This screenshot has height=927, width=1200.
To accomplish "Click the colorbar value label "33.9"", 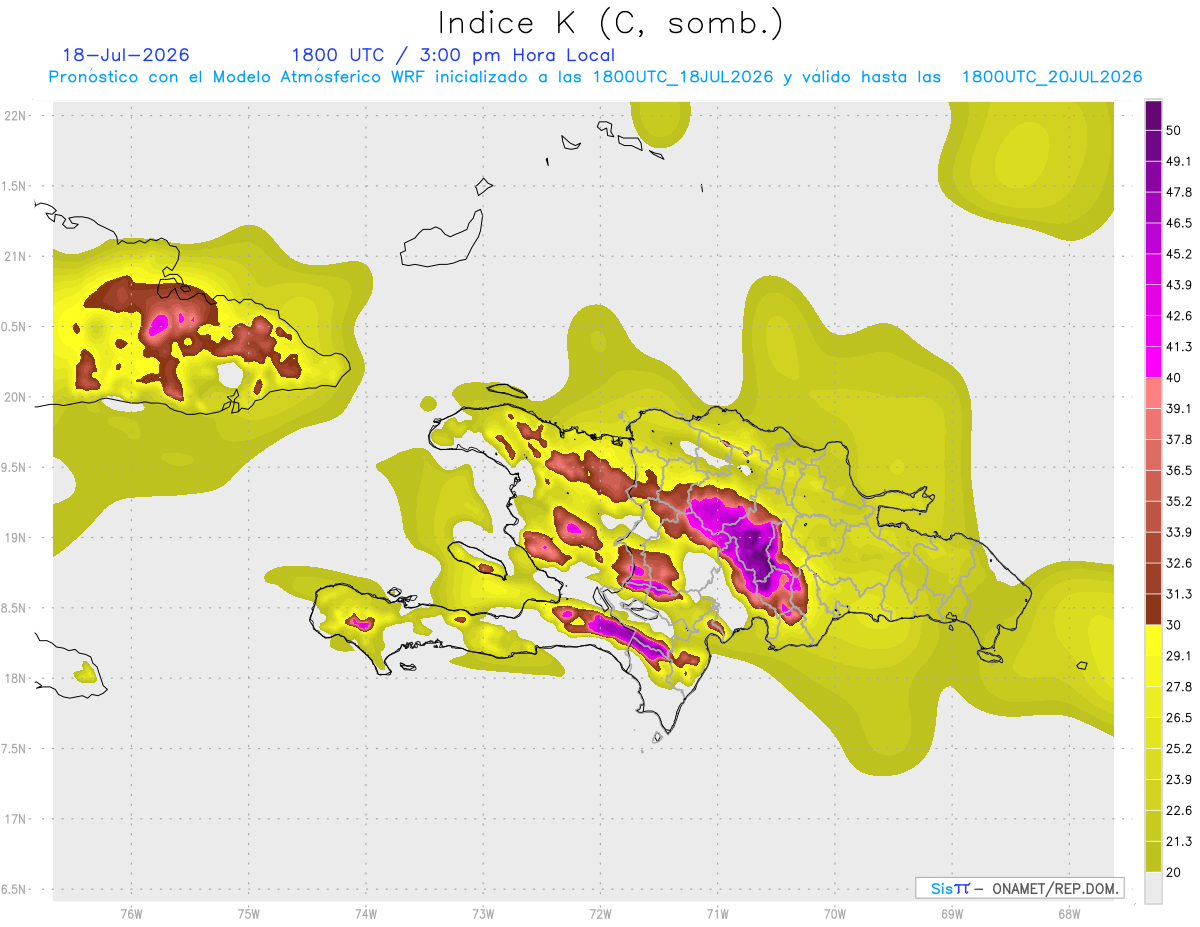I will pos(1178,532).
